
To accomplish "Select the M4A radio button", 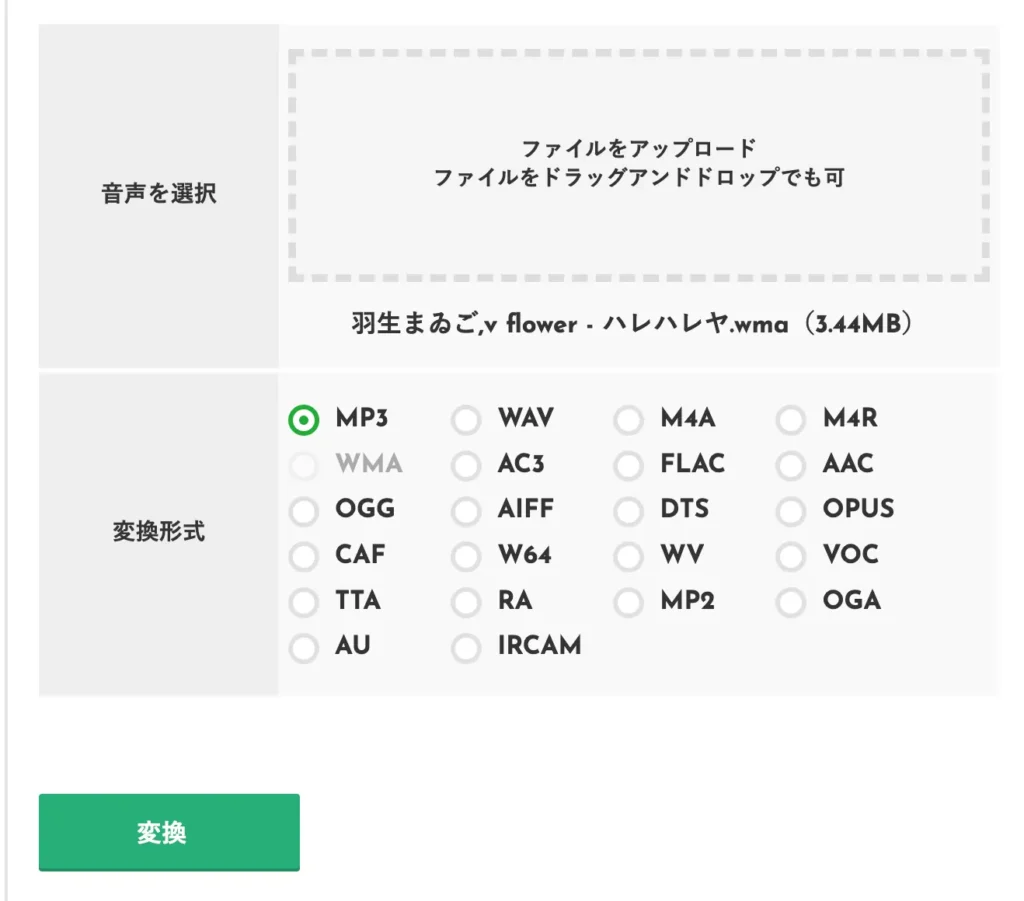I will tap(628, 420).
